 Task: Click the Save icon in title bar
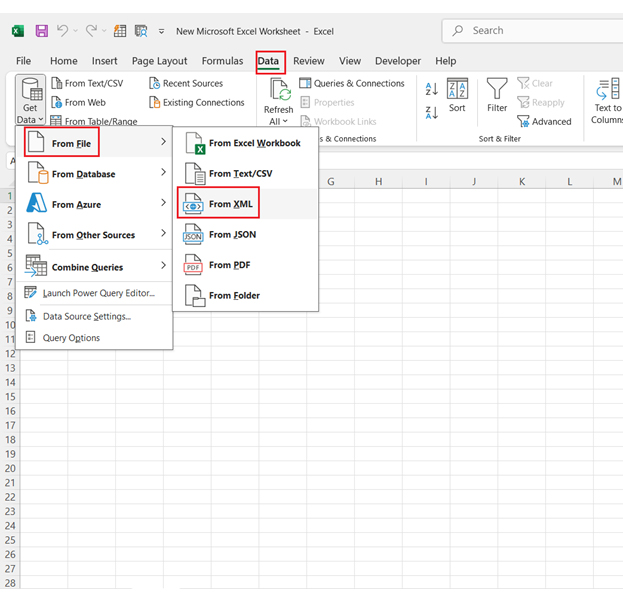(42, 31)
